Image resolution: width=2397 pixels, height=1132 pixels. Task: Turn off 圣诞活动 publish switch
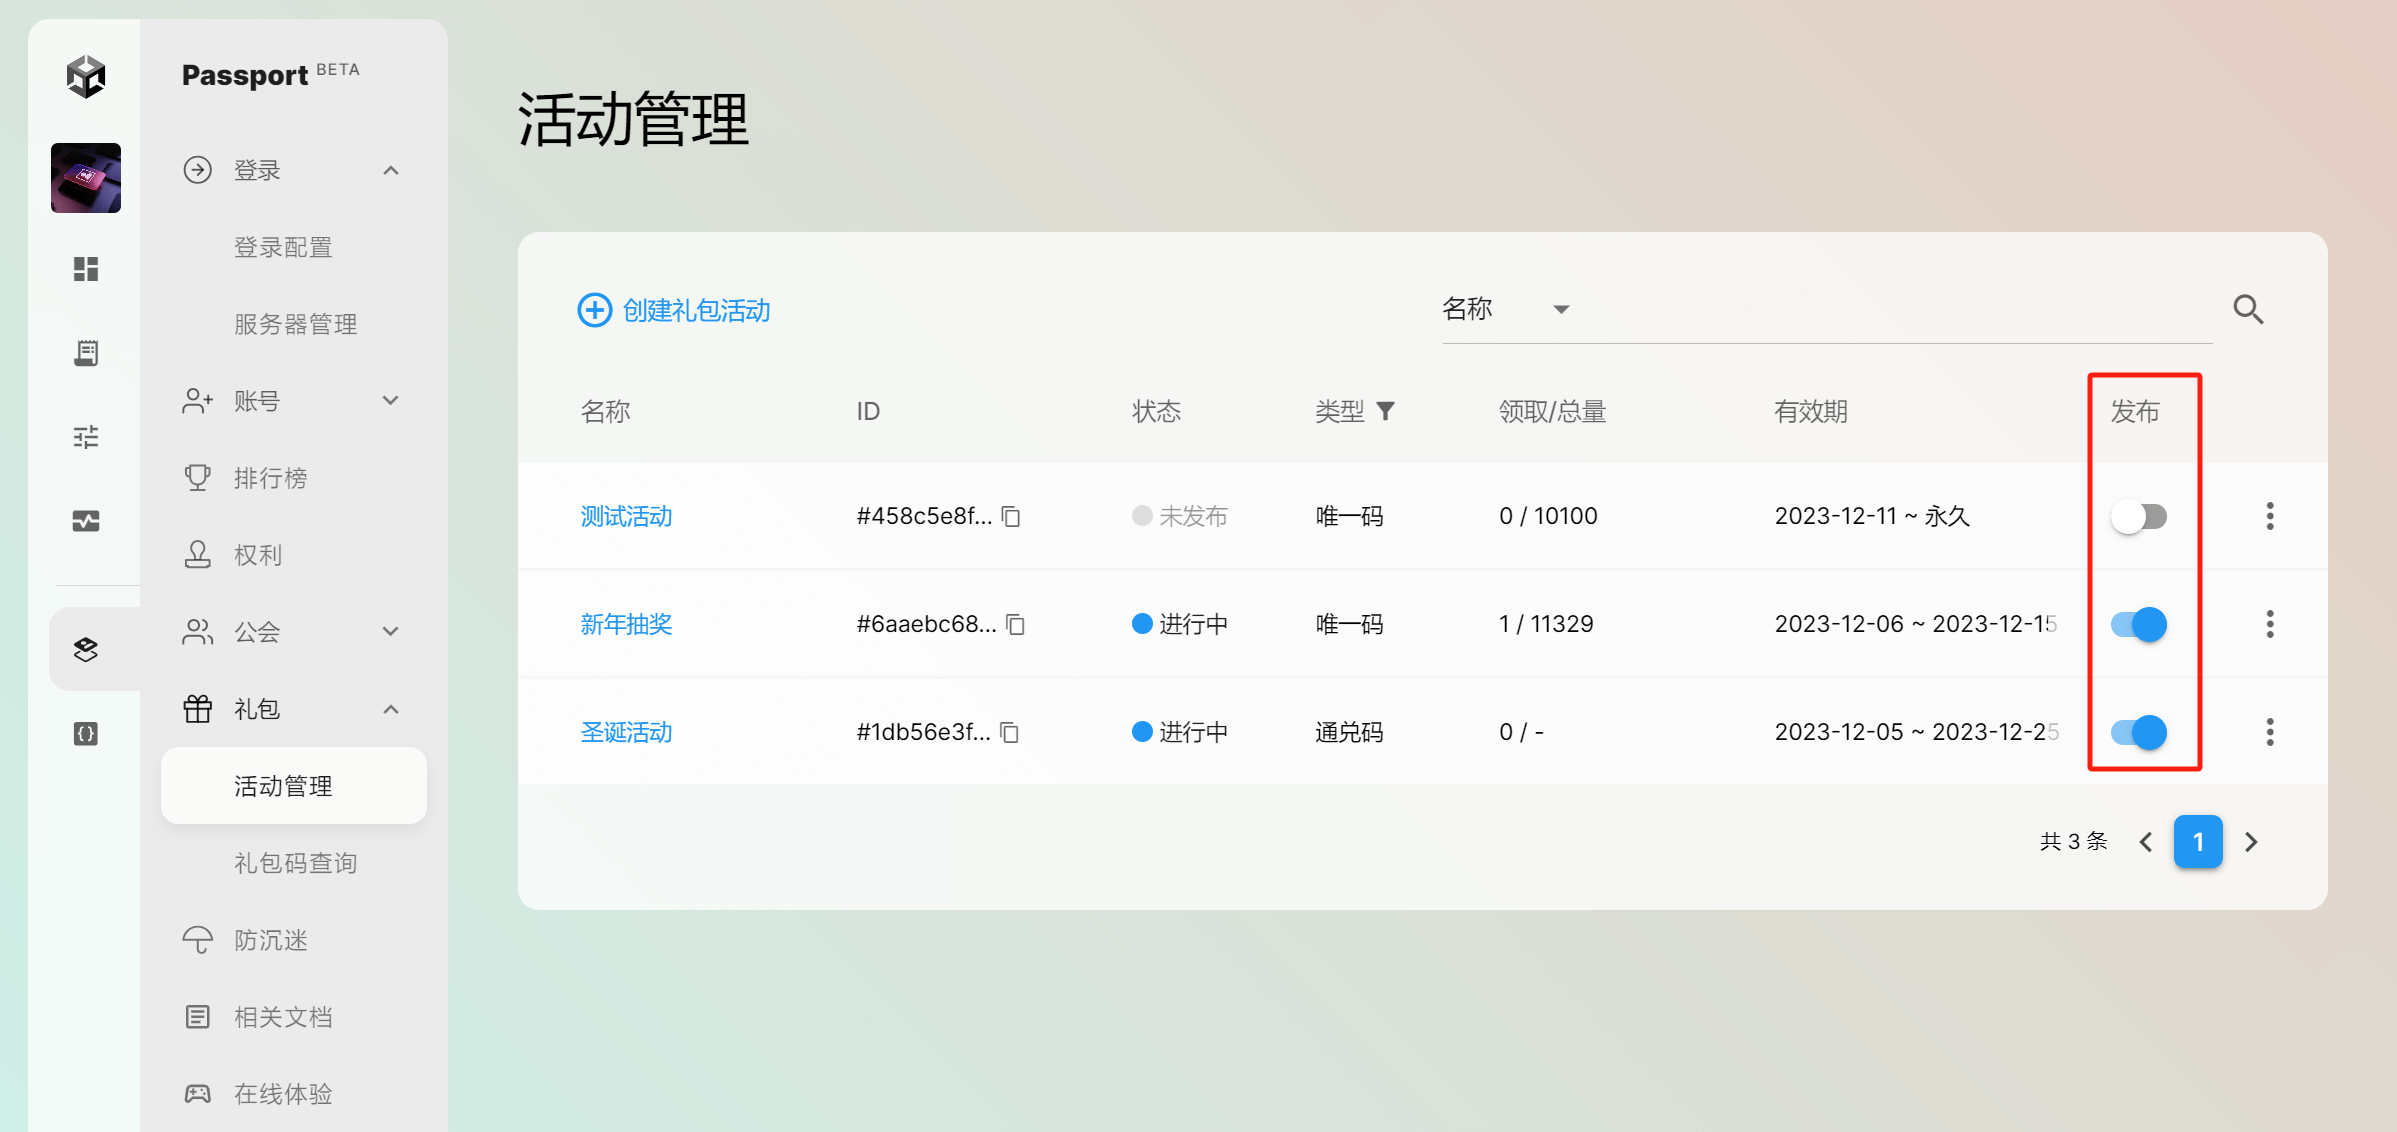tap(2138, 732)
